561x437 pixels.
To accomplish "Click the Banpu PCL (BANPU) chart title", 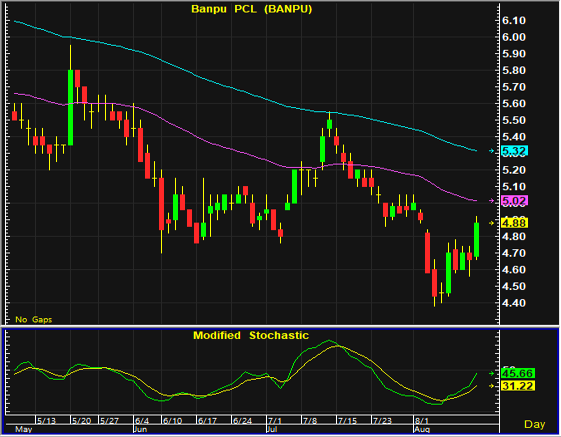I will pyautogui.click(x=252, y=9).
